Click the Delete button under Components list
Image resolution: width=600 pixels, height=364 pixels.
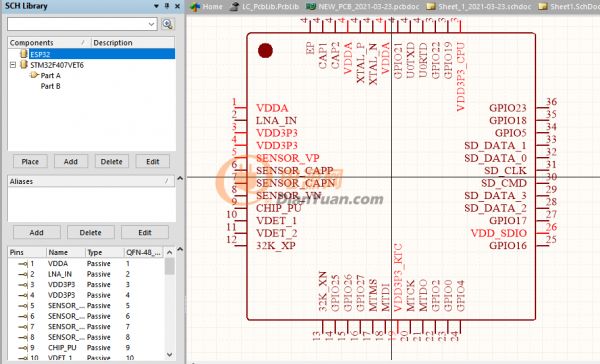[x=111, y=162]
